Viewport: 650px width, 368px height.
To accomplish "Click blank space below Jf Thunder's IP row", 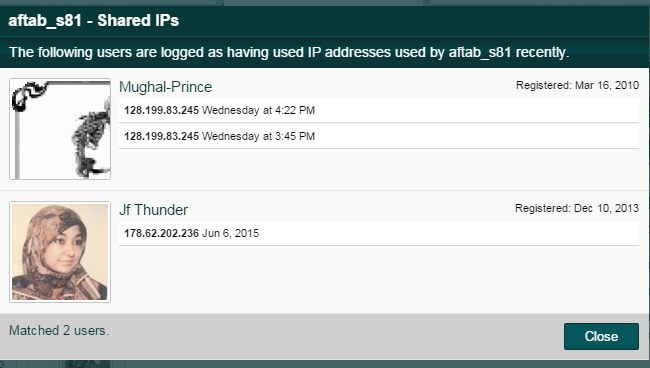I will click(x=378, y=278).
